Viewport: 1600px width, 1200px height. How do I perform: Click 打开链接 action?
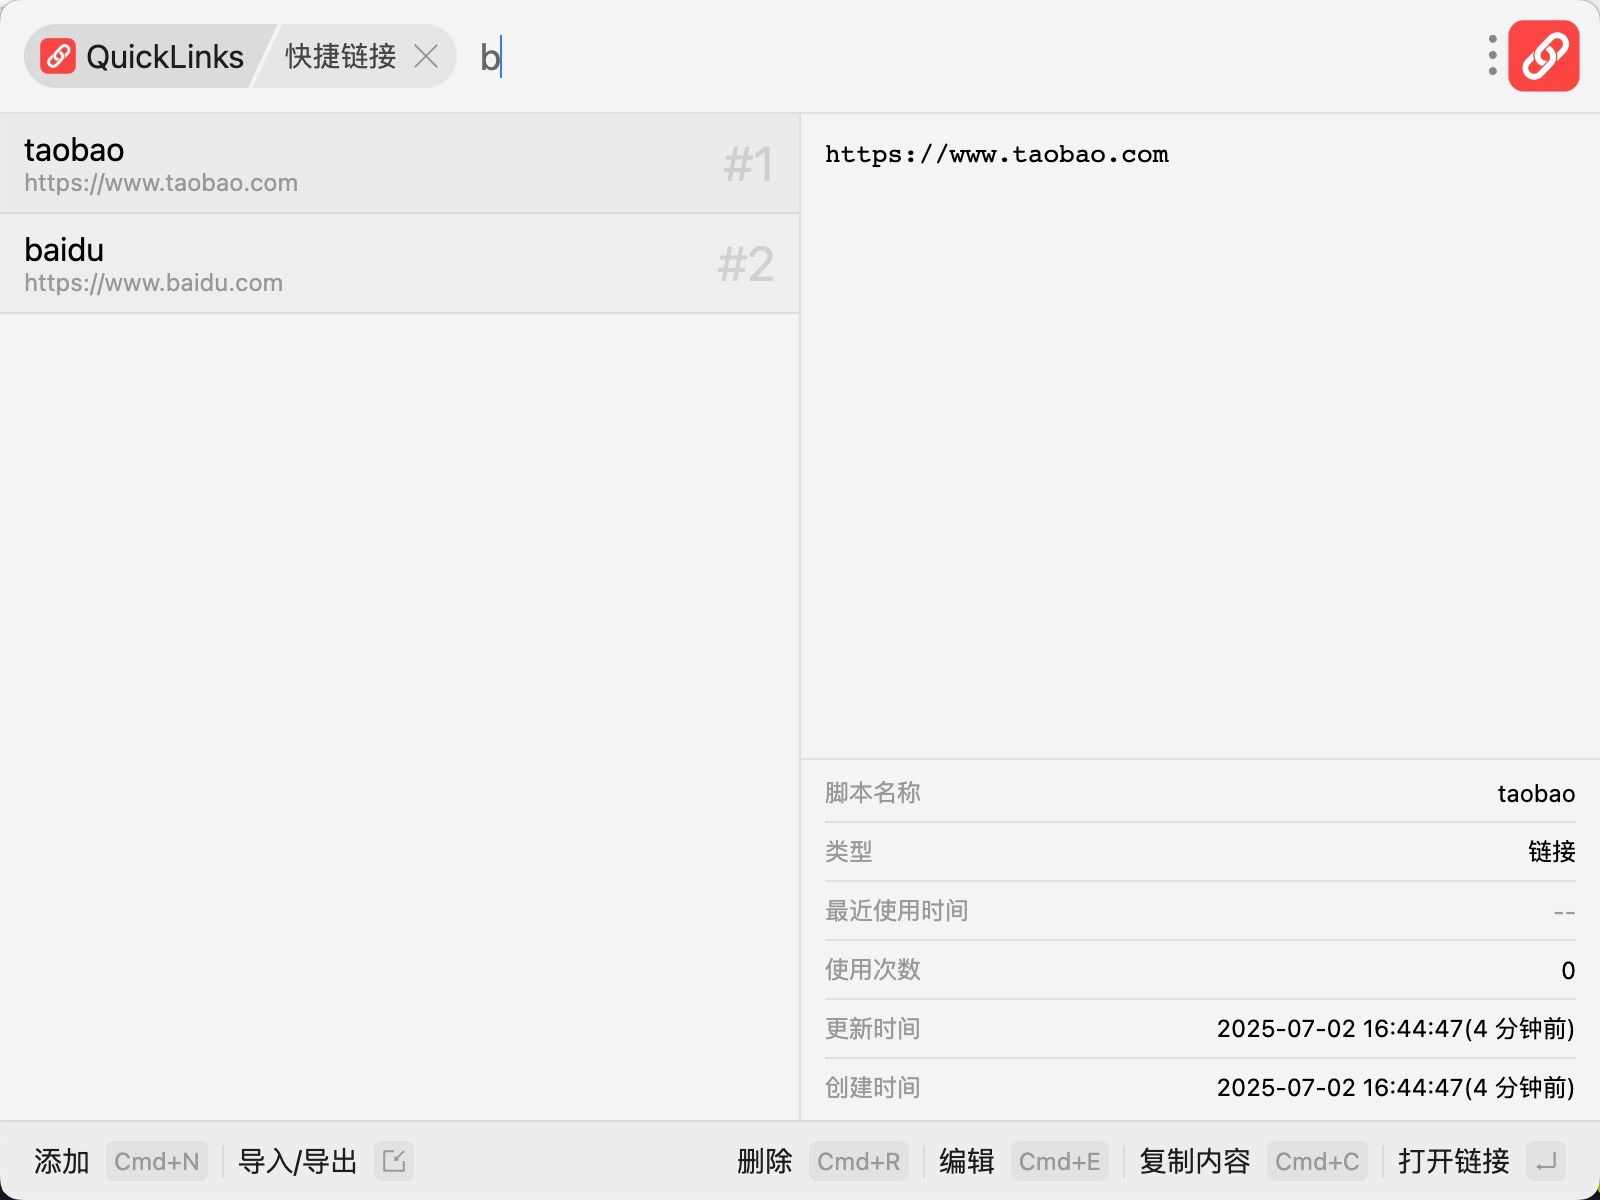(1454, 1161)
